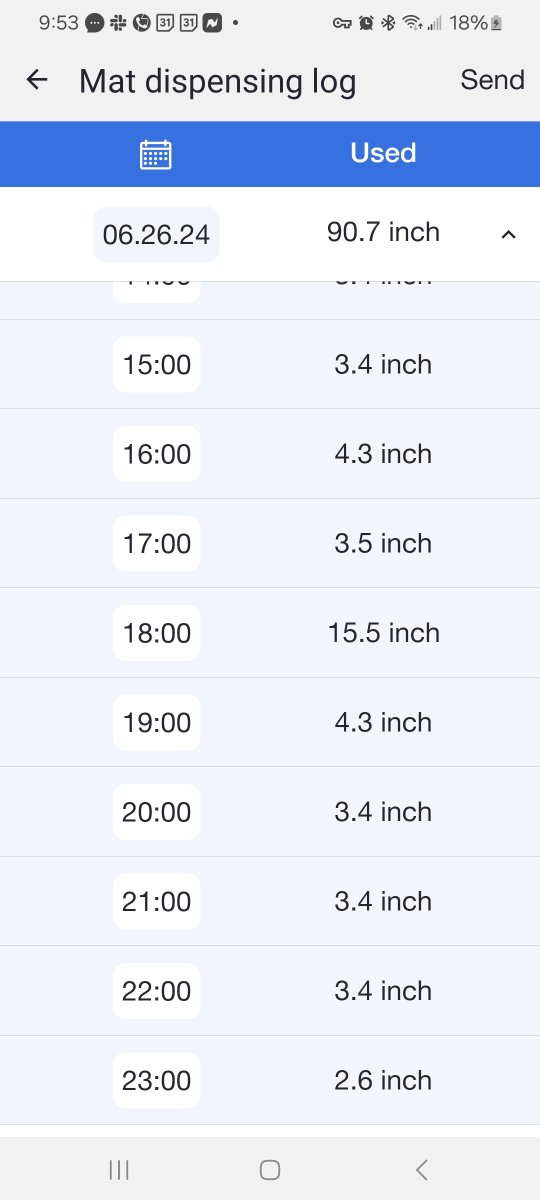Select the 20:00 time chip
Screen dimensions: 540x1200
pos(157,812)
